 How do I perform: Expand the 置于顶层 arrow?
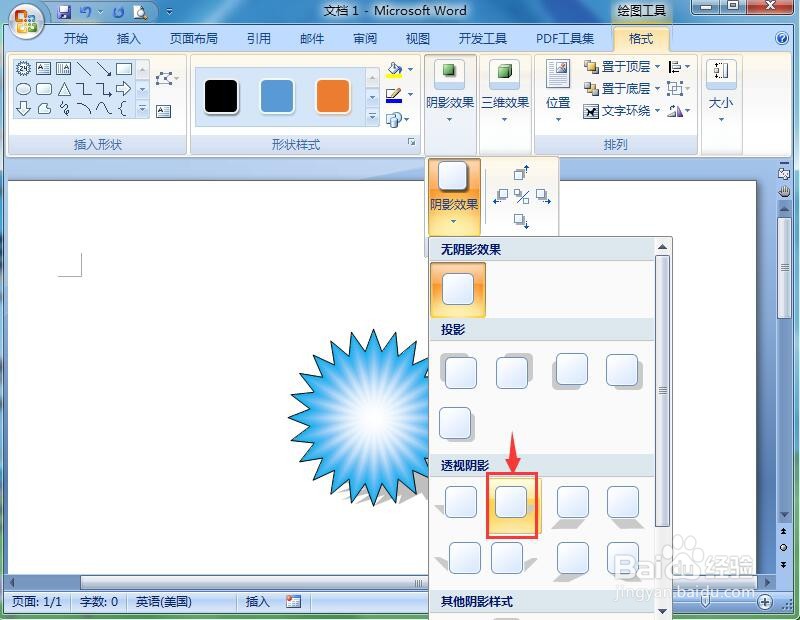[x=657, y=67]
